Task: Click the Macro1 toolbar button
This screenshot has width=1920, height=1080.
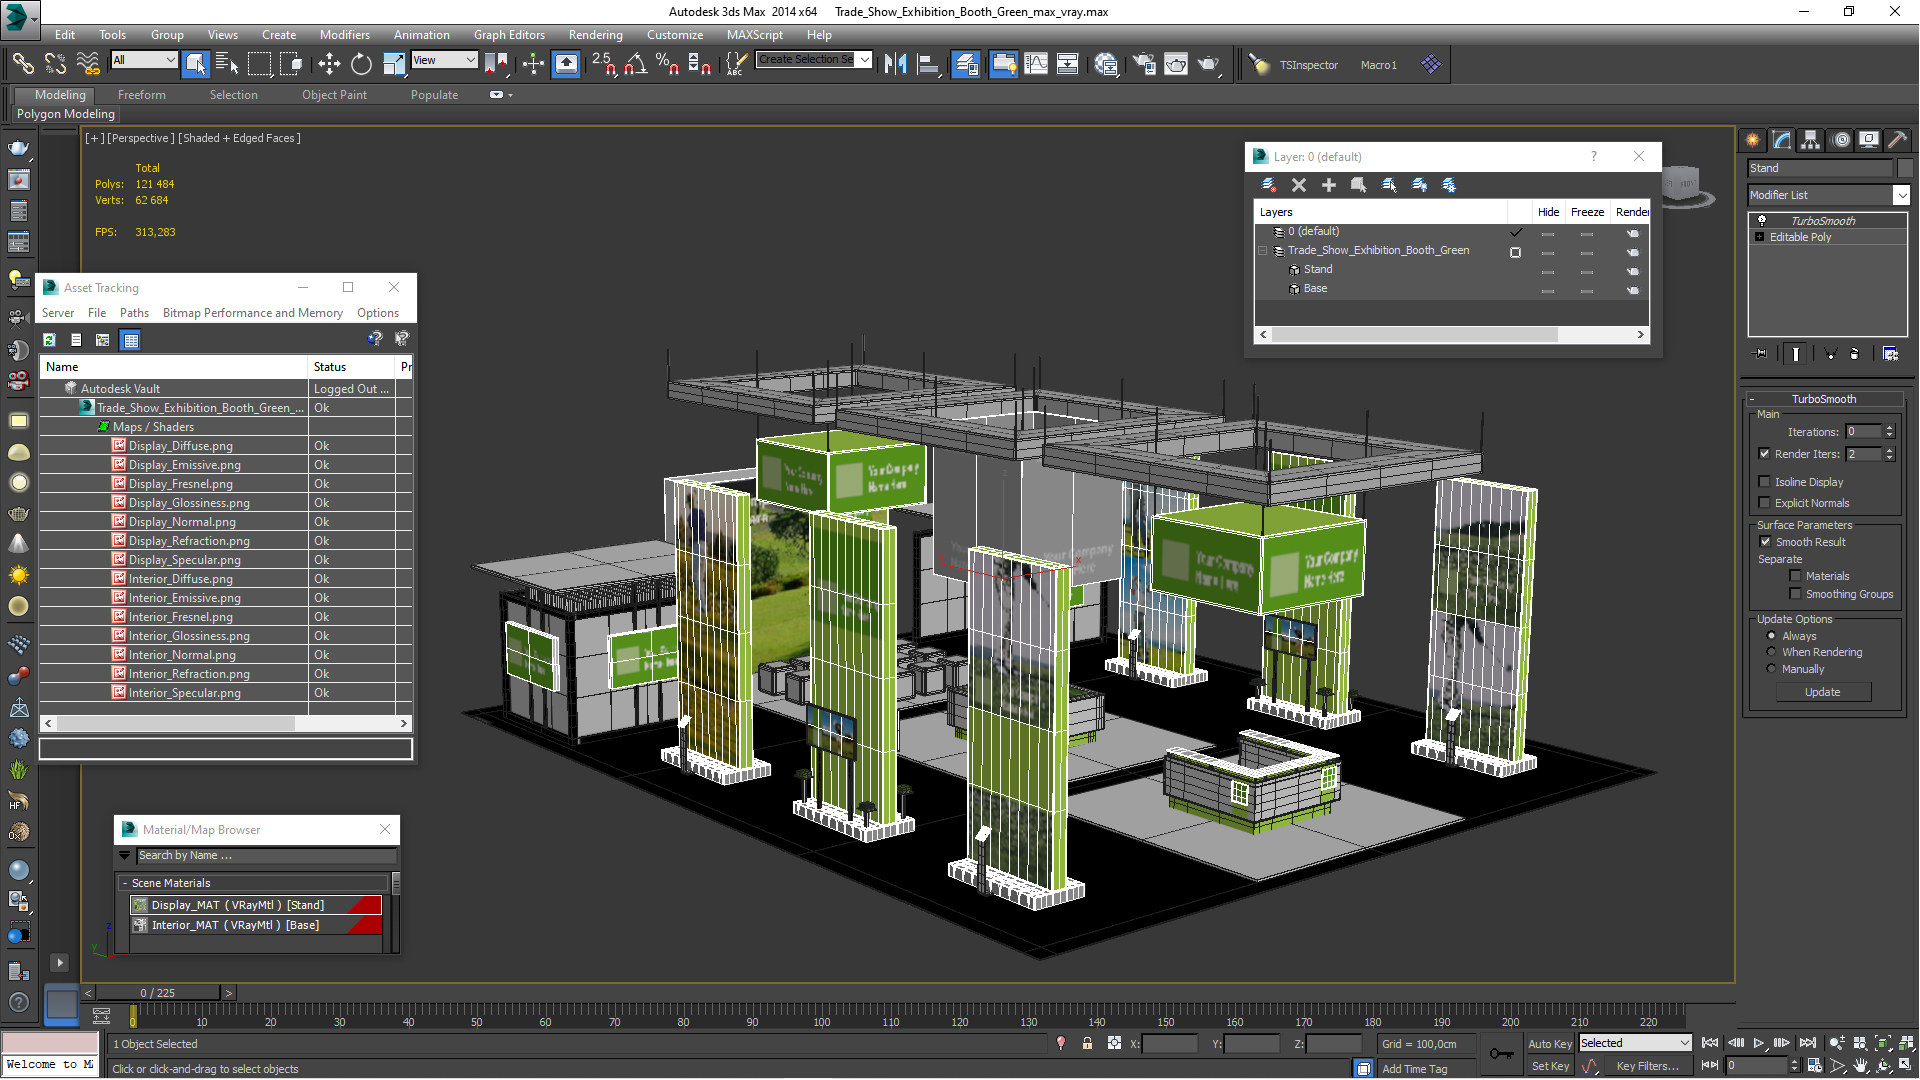Action: 1378,65
